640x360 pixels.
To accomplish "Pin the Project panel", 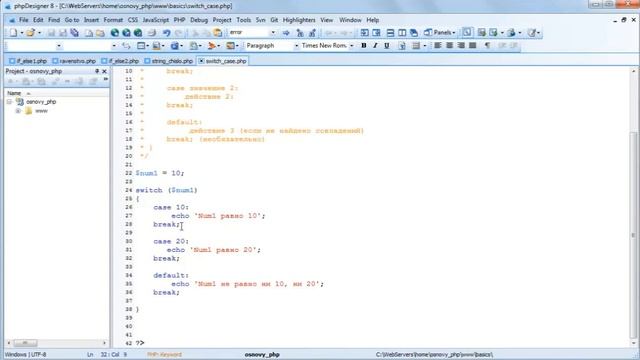I will (x=97, y=71).
